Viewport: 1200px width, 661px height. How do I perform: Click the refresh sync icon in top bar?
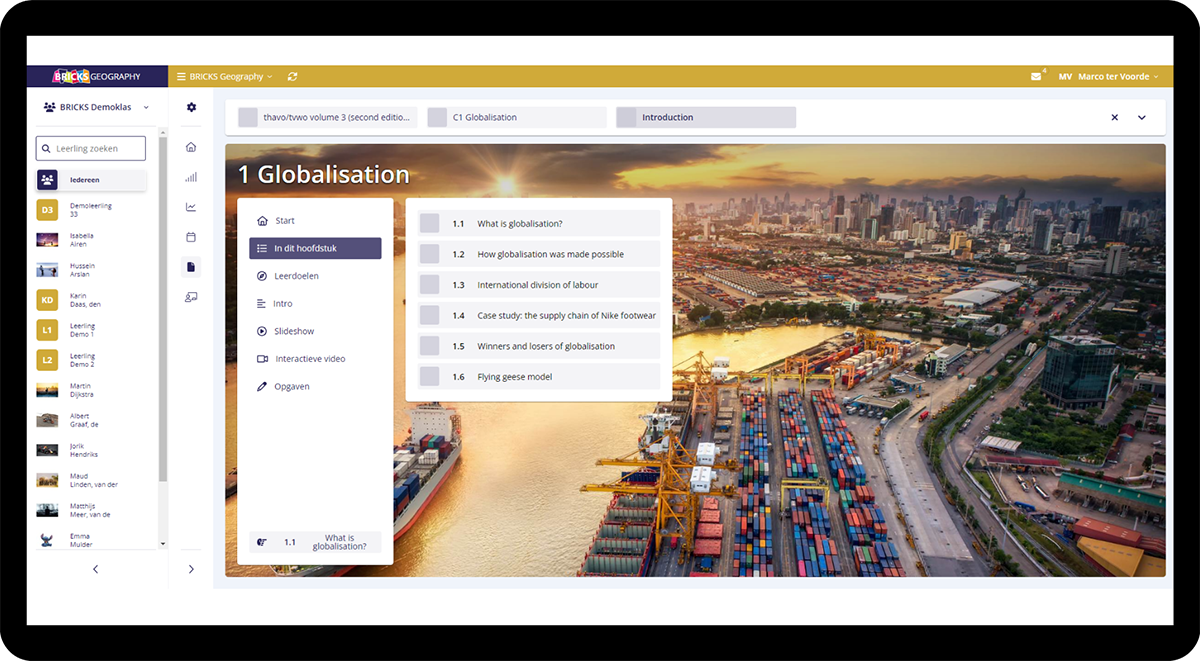point(292,76)
